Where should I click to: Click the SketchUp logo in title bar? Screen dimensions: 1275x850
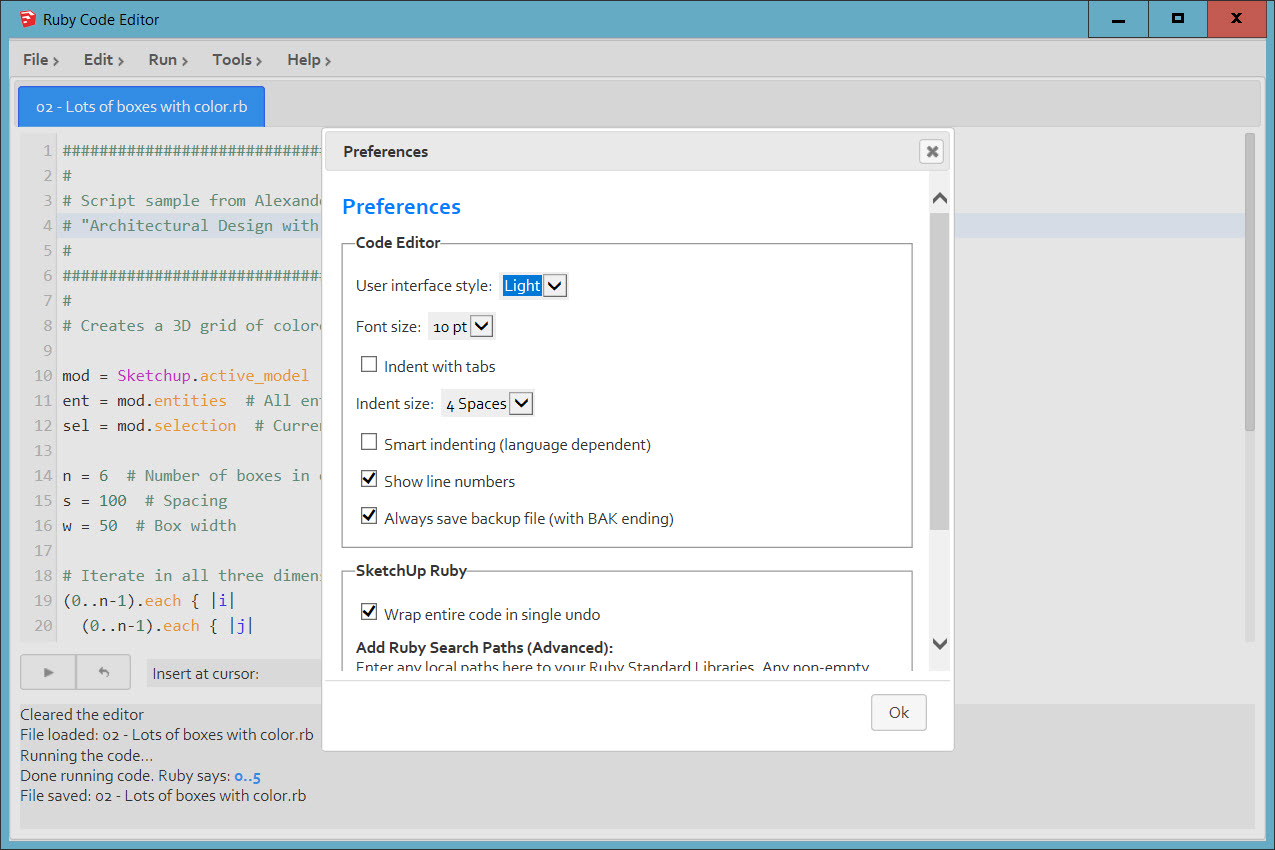click(27, 19)
